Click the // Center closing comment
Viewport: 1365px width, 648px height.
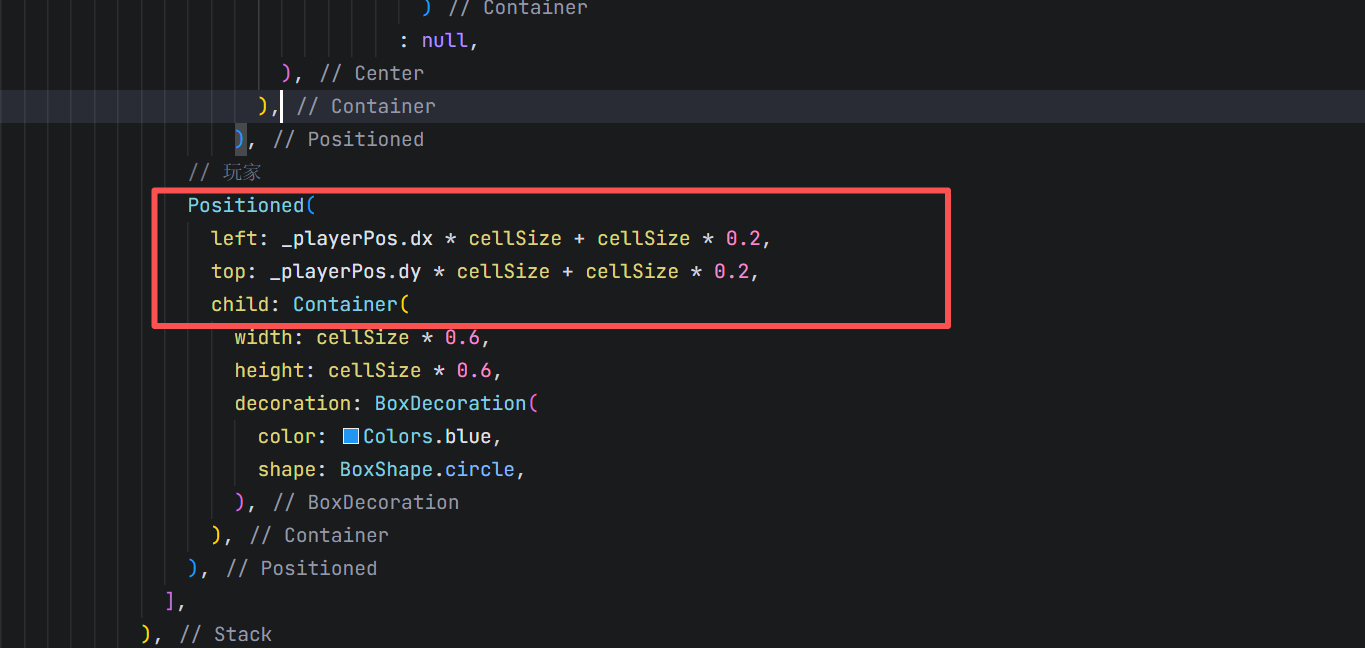point(372,74)
